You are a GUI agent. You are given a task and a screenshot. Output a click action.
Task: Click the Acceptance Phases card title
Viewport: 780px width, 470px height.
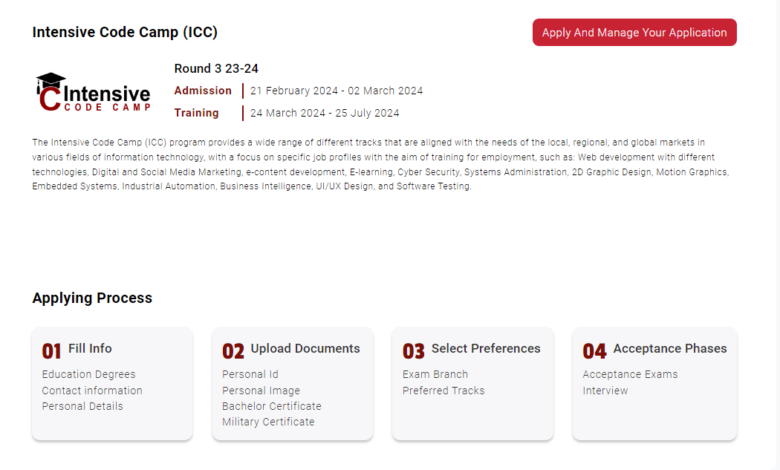click(670, 348)
